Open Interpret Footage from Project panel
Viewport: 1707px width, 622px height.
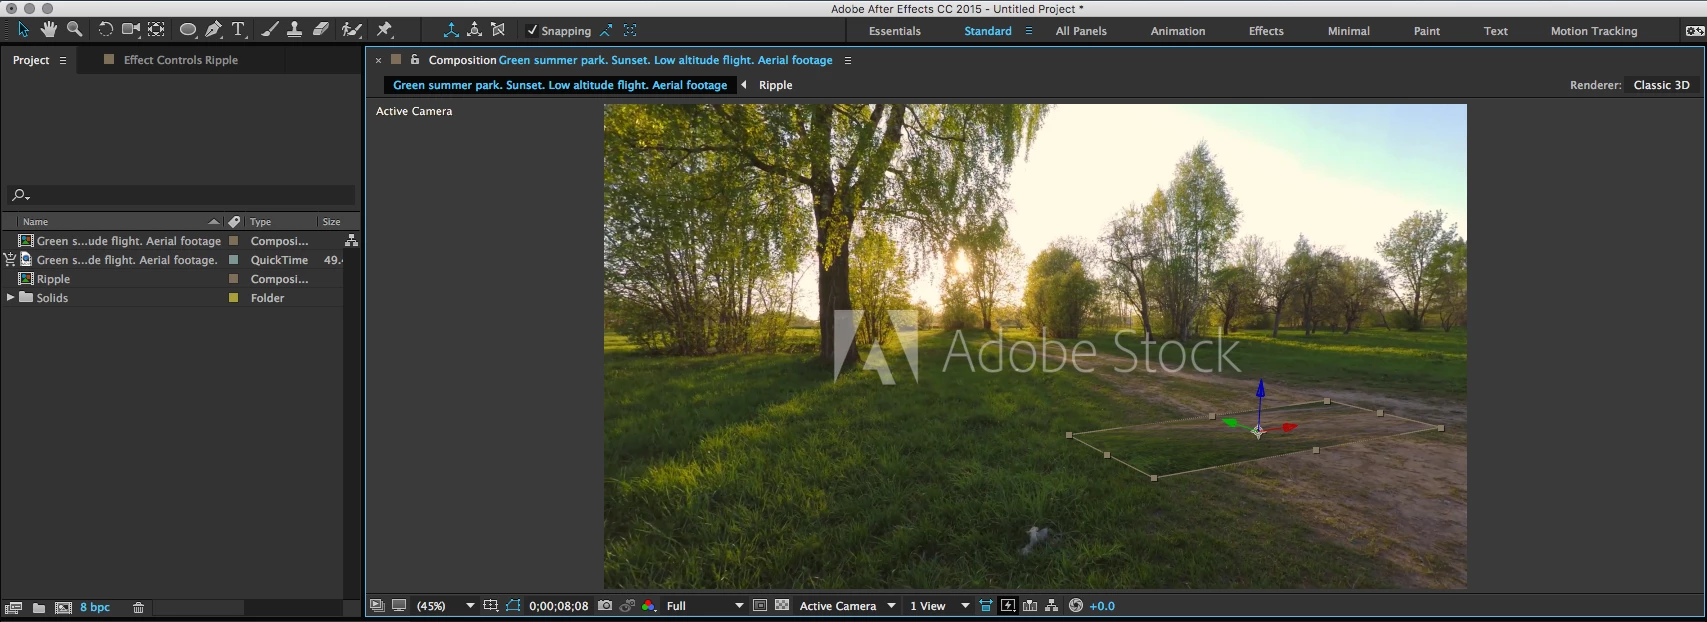(13, 607)
